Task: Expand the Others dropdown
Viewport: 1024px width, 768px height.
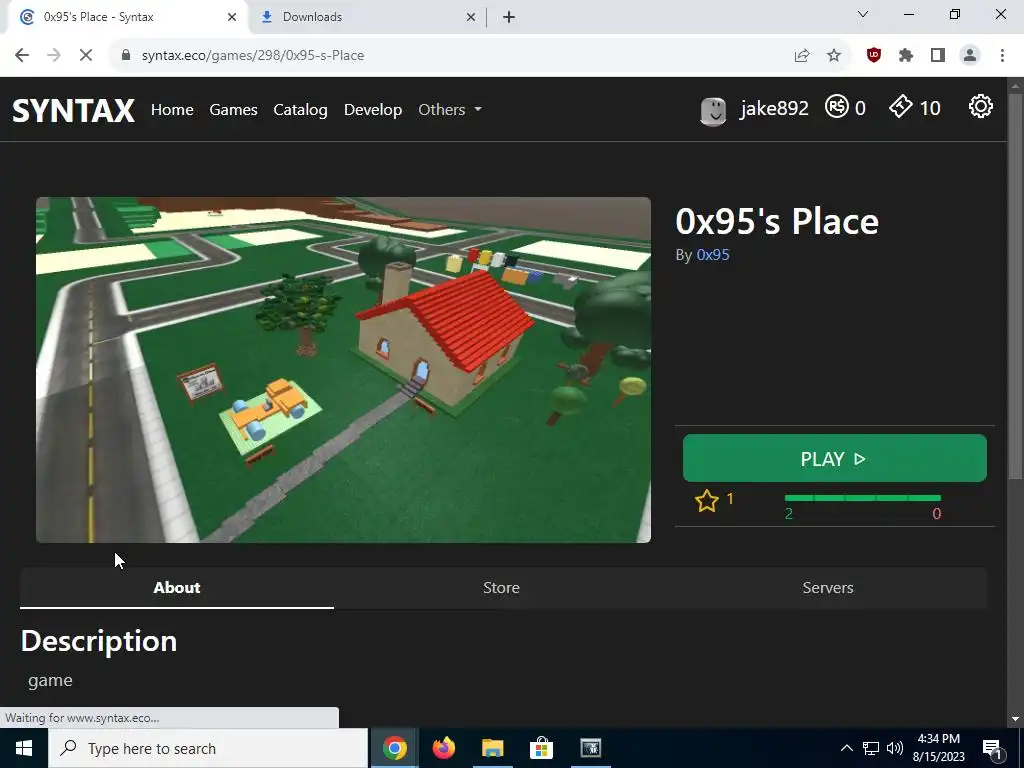Action: pos(450,110)
